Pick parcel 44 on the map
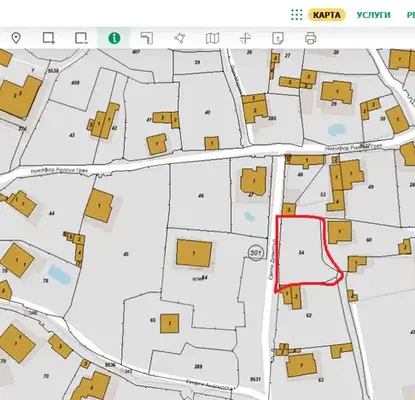Viewport: 415px width, 400px height. tap(51, 213)
